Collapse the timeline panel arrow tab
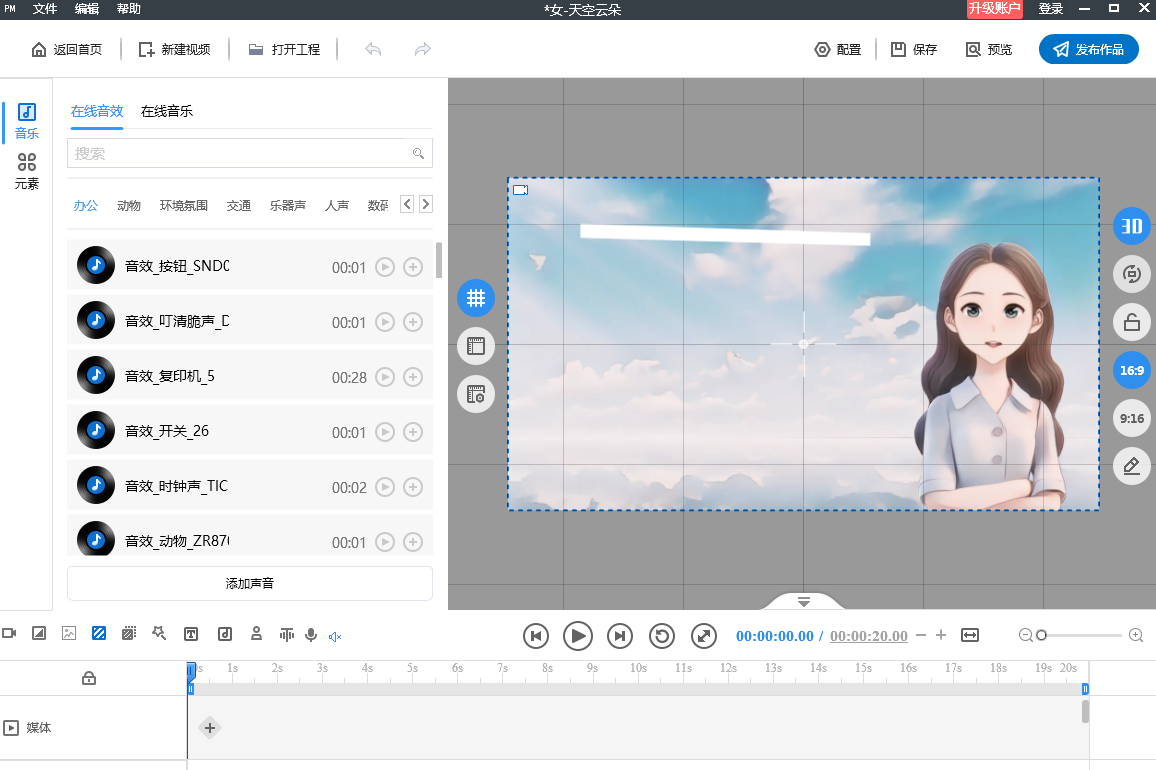The height and width of the screenshot is (770, 1156). [x=804, y=602]
